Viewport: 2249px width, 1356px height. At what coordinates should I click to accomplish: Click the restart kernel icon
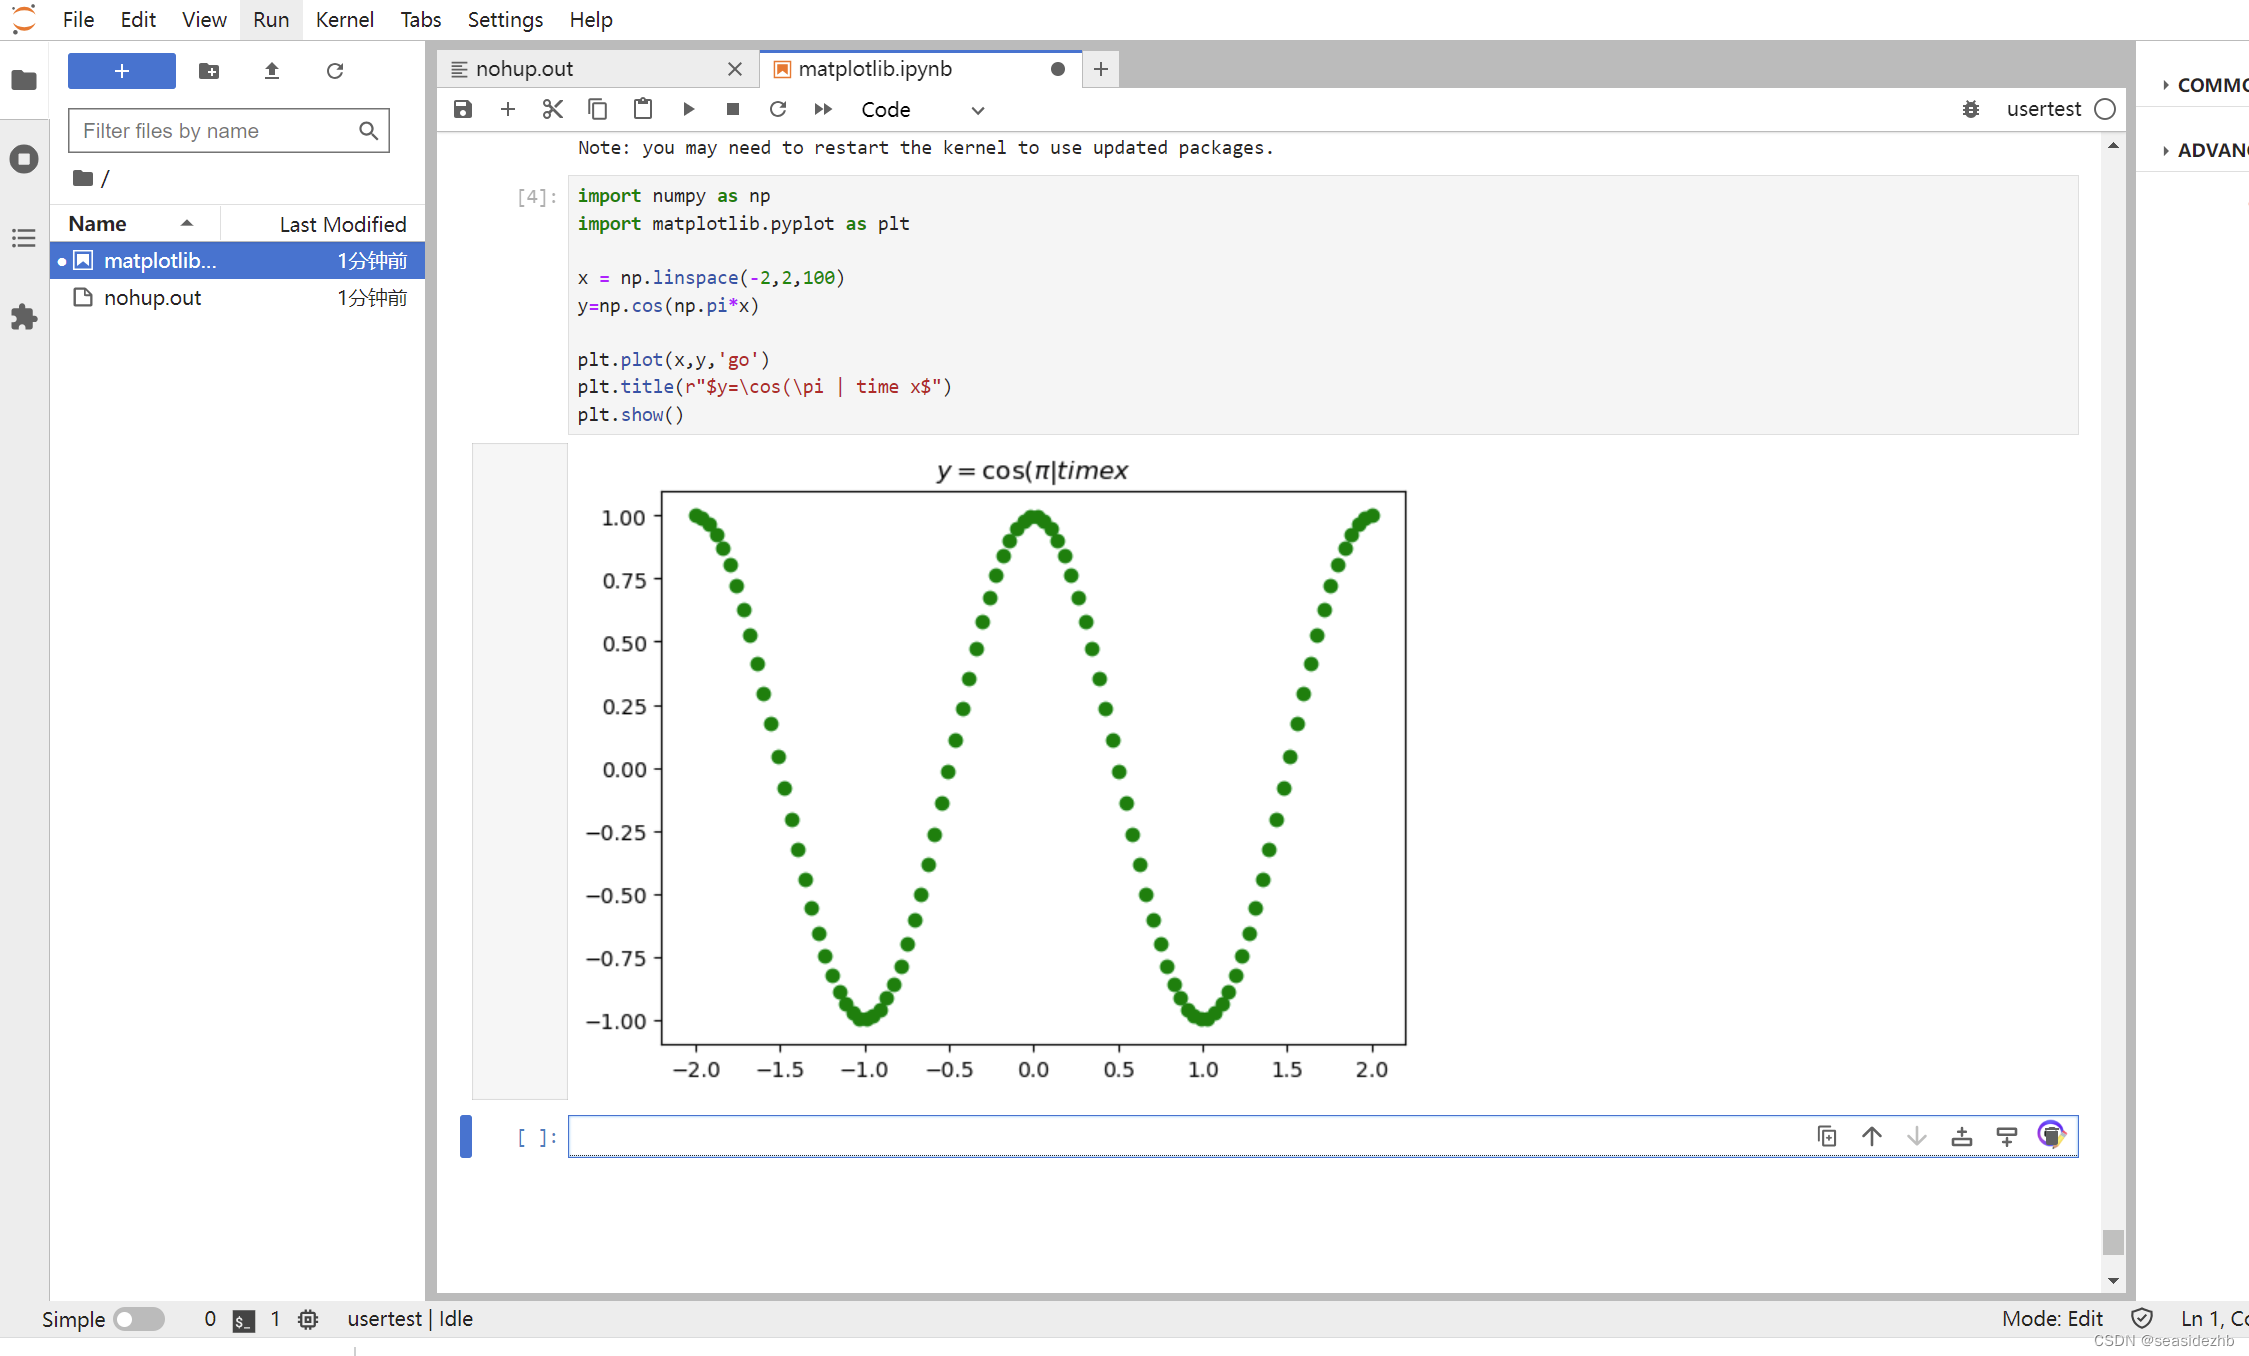(778, 109)
